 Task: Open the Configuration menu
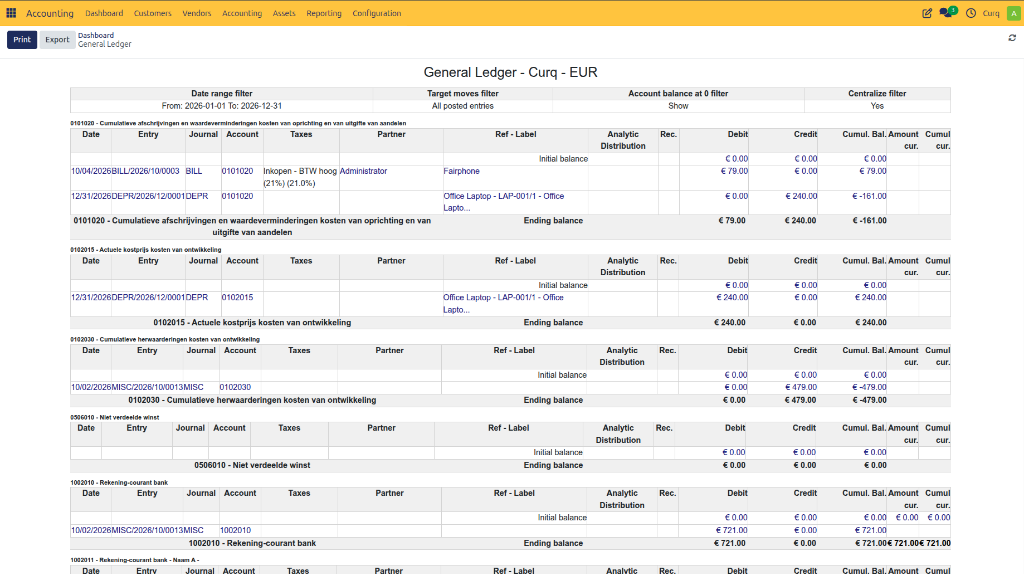[x=377, y=13]
